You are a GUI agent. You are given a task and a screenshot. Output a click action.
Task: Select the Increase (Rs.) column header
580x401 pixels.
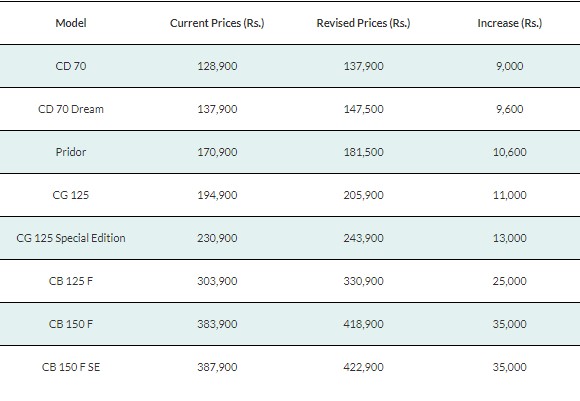click(x=510, y=23)
